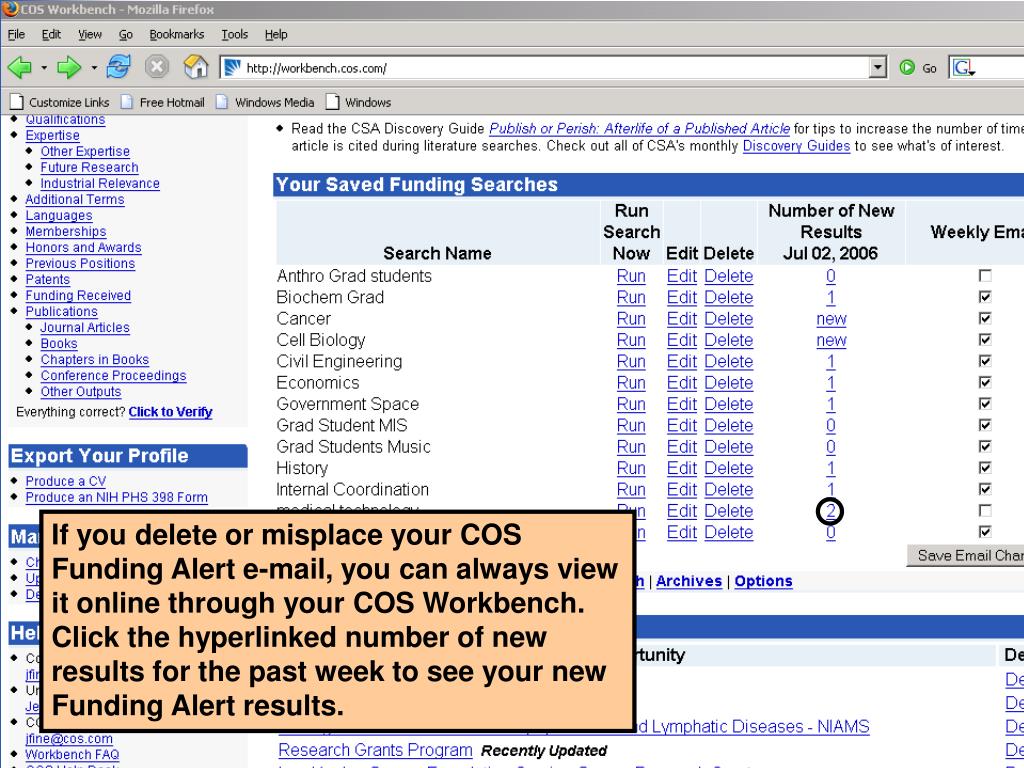1024x768 pixels.
Task: Open the Tools menu
Action: point(234,35)
